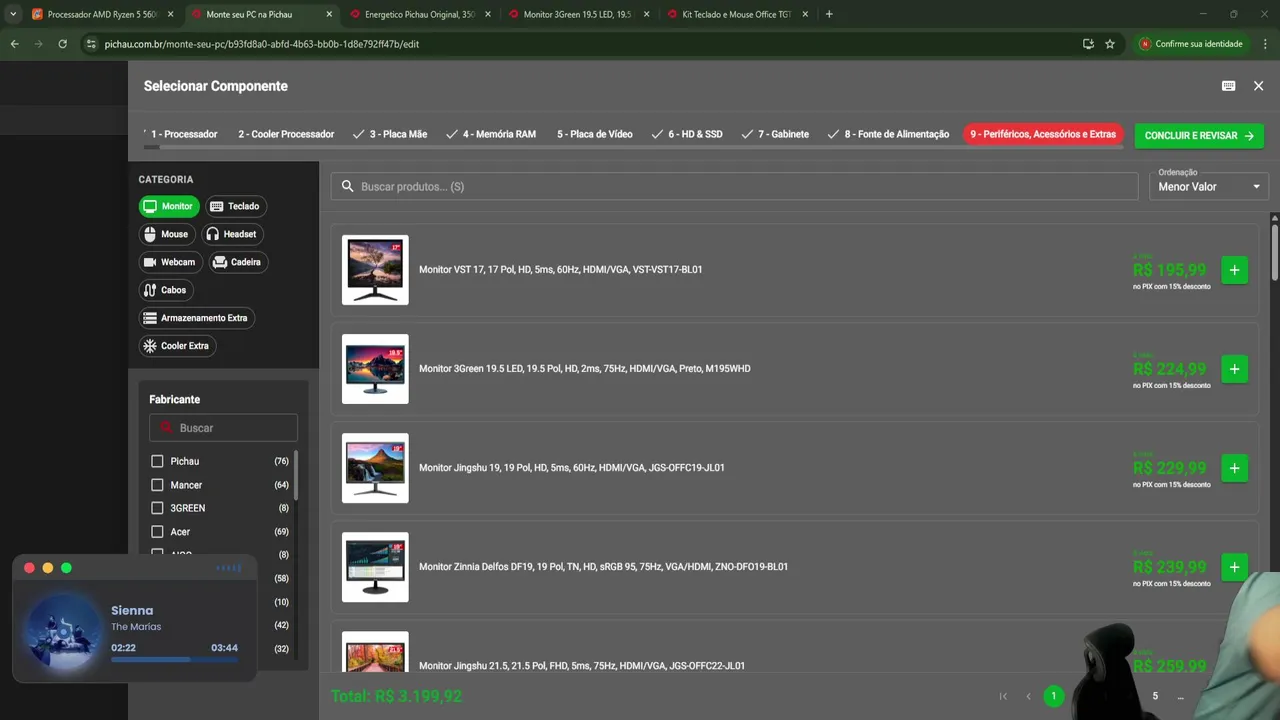1280x720 pixels.
Task: Go to step 6 - HD & SSD
Action: [x=686, y=134]
